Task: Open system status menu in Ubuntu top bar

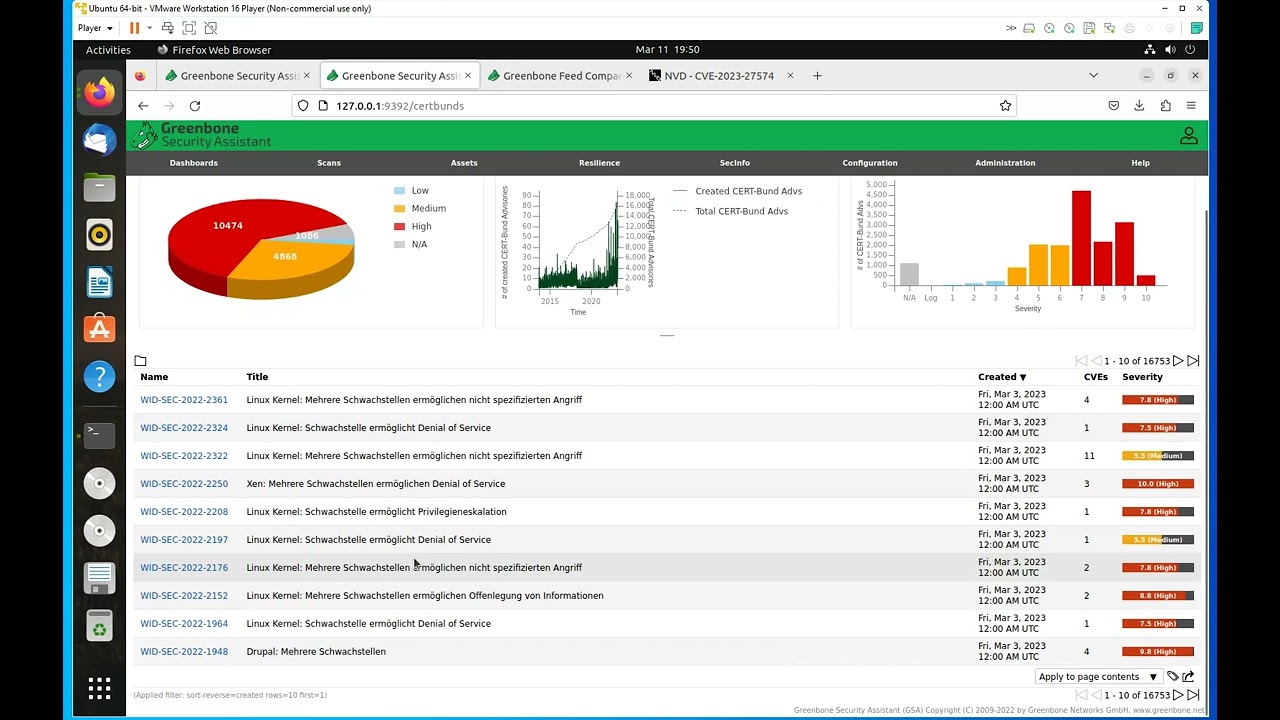Action: point(1170,50)
